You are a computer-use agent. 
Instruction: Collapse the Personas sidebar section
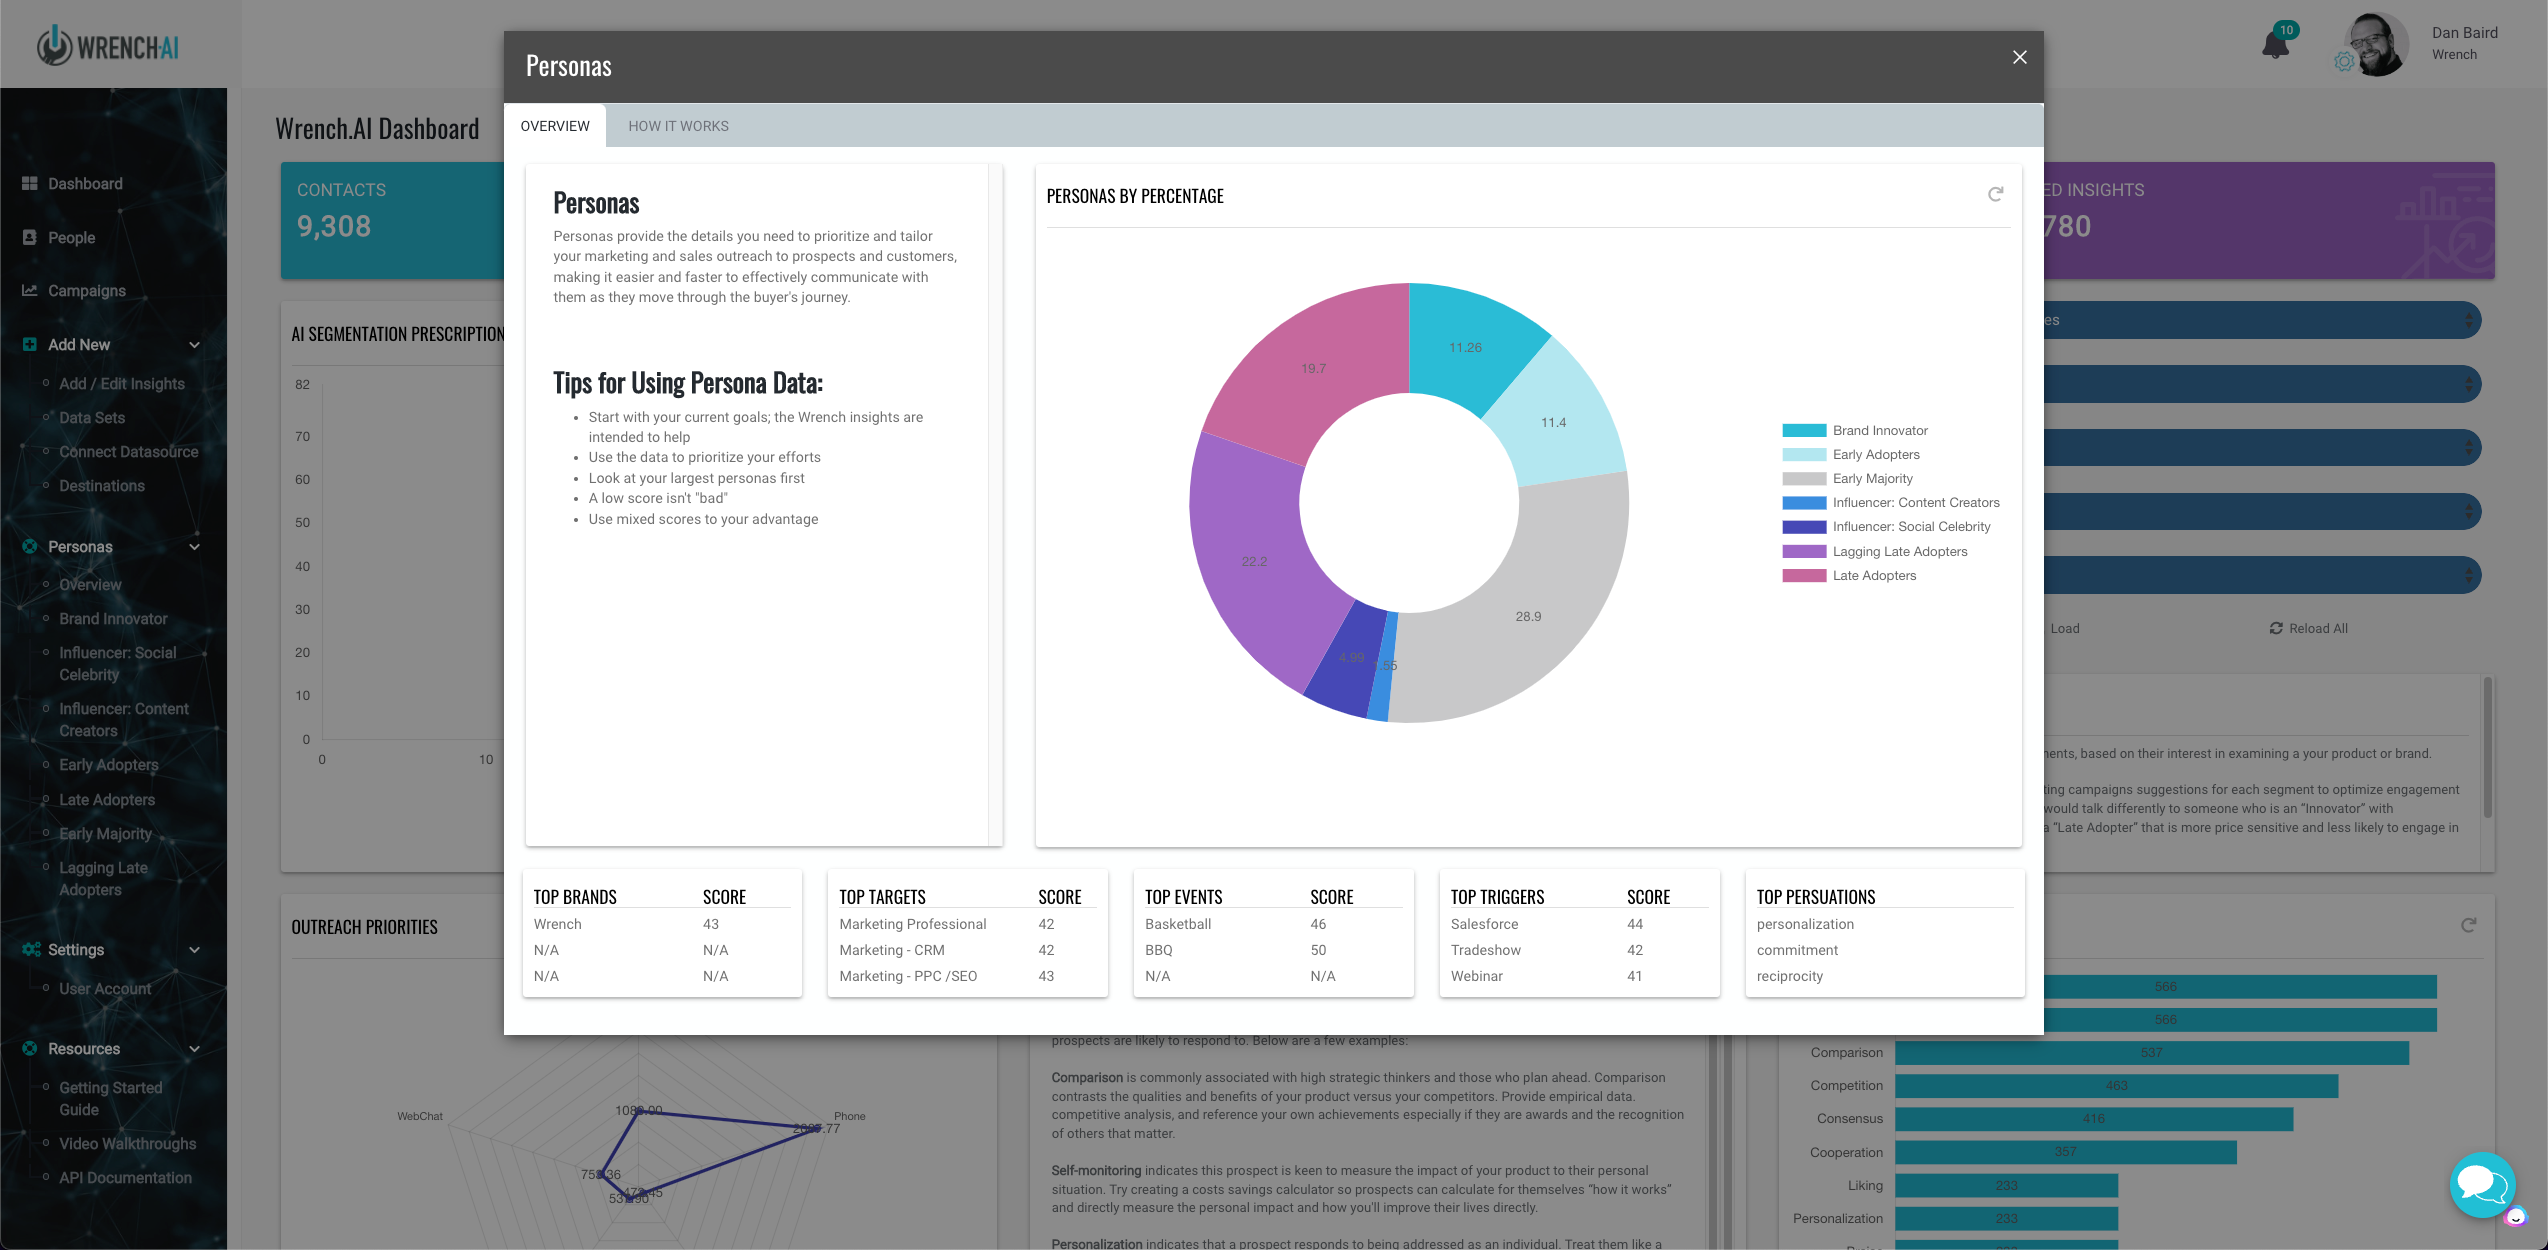point(194,547)
